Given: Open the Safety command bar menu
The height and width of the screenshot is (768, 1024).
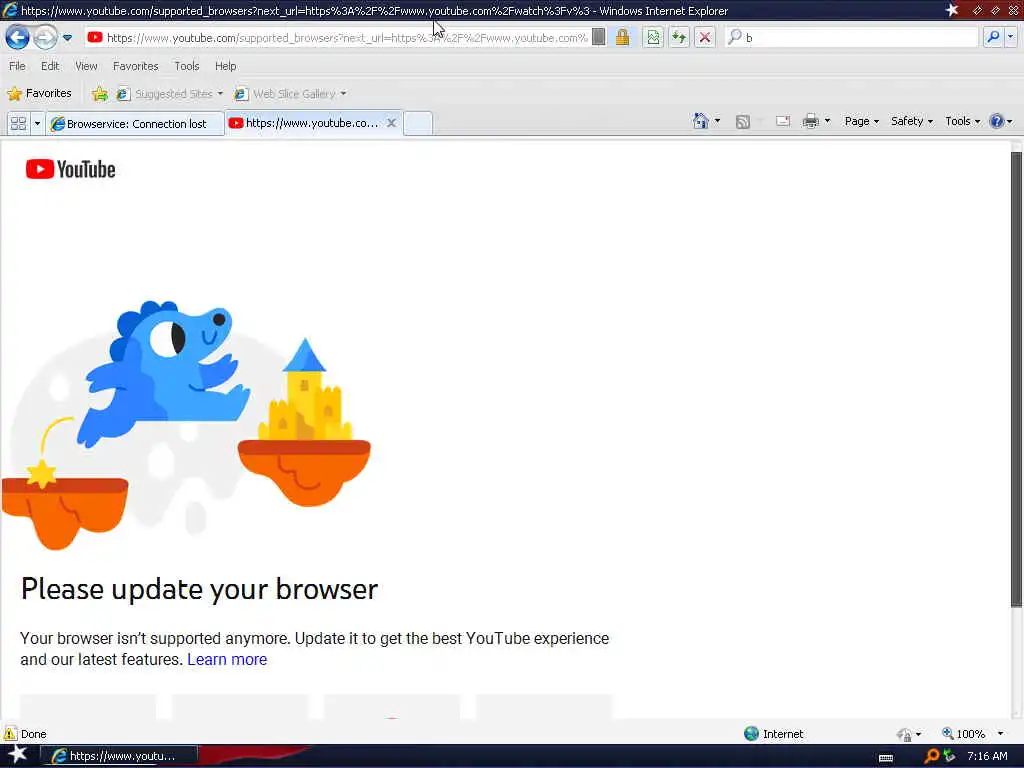Looking at the screenshot, I should point(912,121).
